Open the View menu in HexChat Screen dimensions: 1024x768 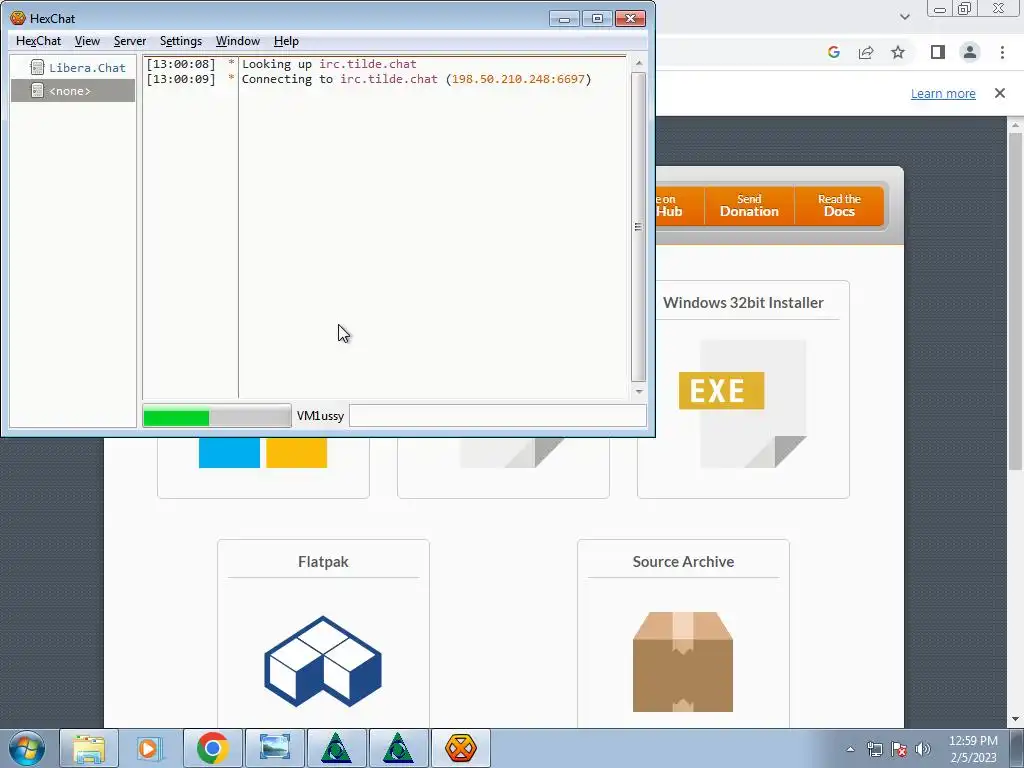point(87,41)
